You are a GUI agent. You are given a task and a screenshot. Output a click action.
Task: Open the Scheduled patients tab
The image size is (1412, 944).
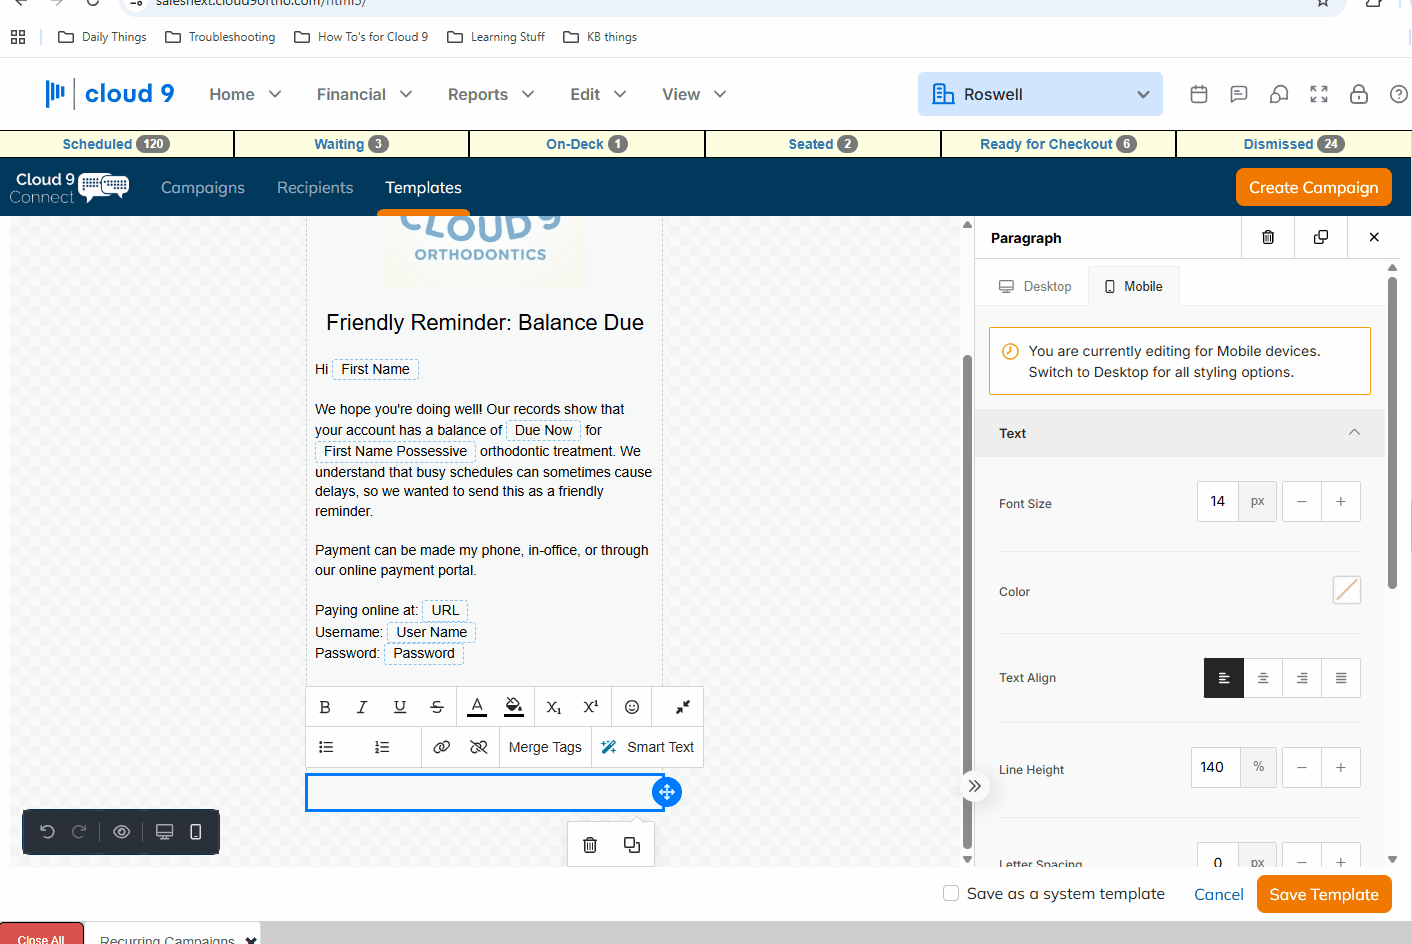point(116,144)
